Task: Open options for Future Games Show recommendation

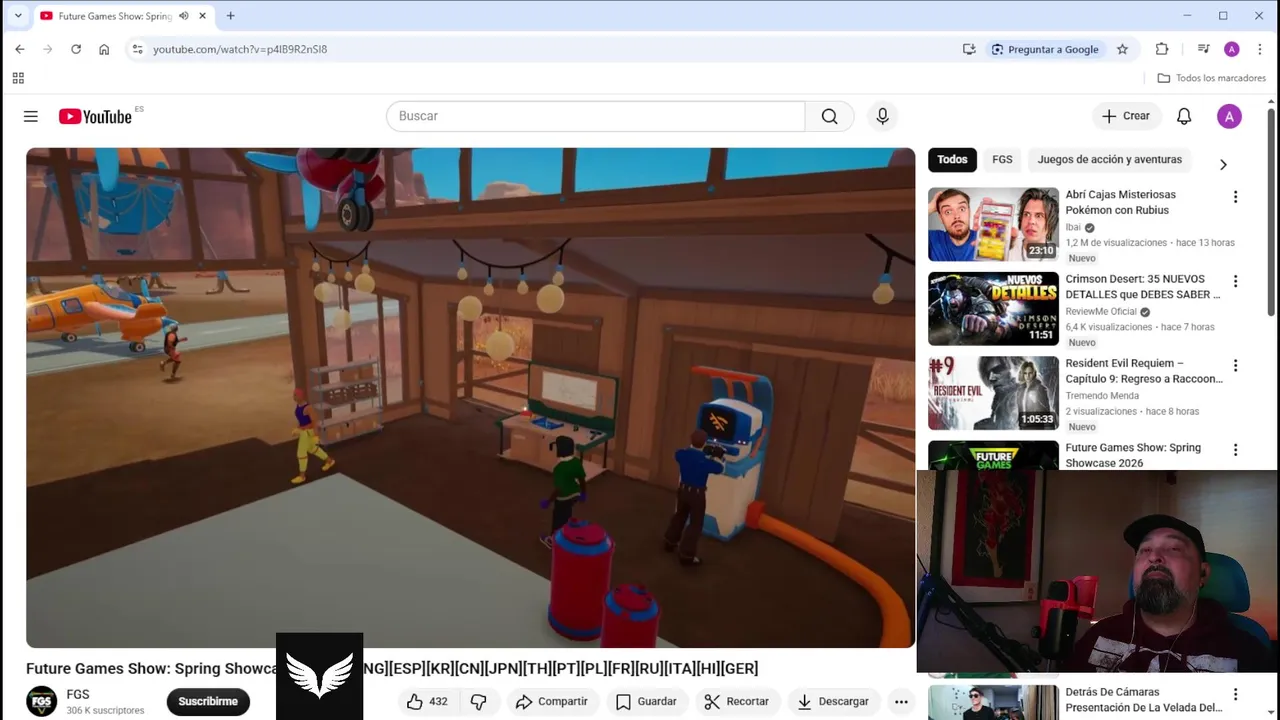Action: pos(1235,450)
